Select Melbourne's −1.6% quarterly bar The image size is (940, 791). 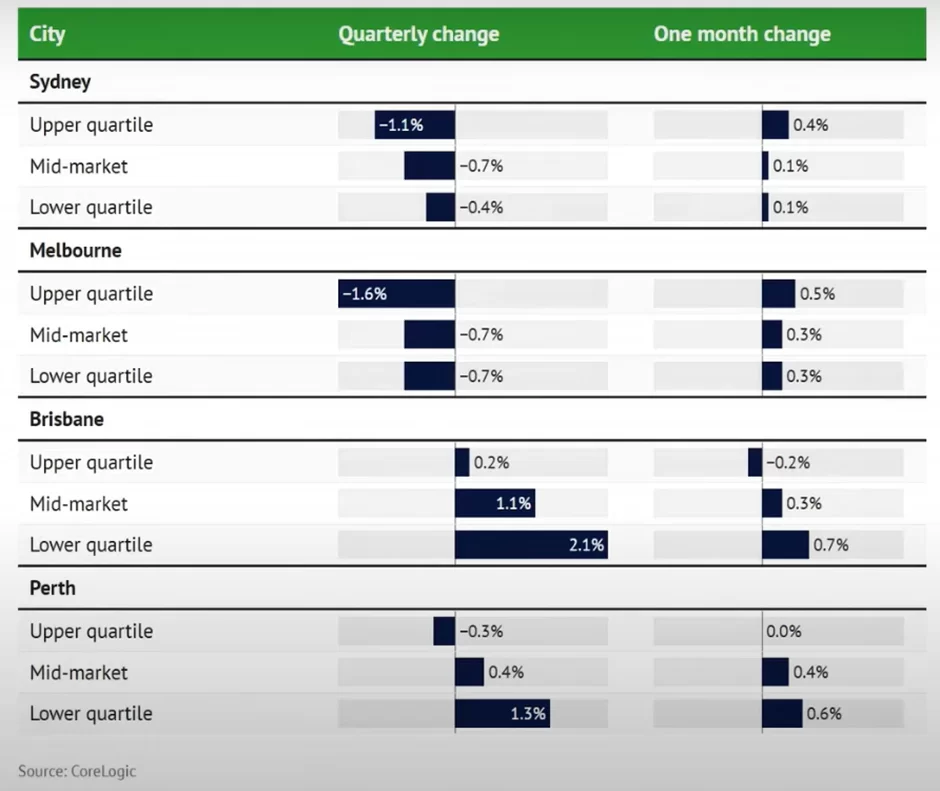point(396,294)
